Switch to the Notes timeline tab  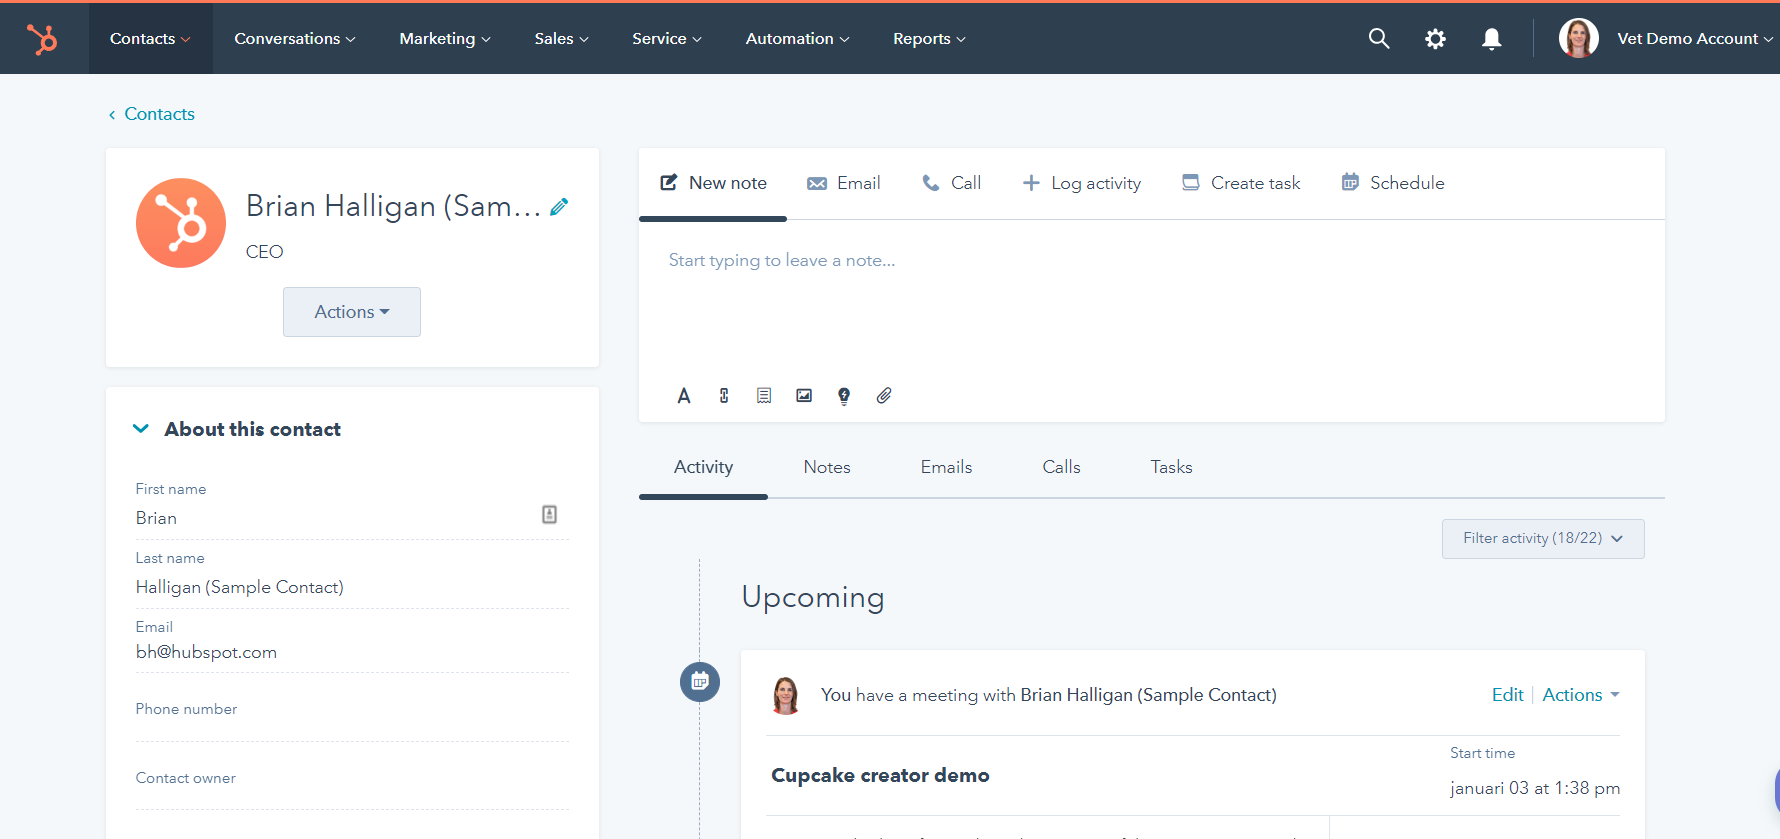click(x=827, y=467)
